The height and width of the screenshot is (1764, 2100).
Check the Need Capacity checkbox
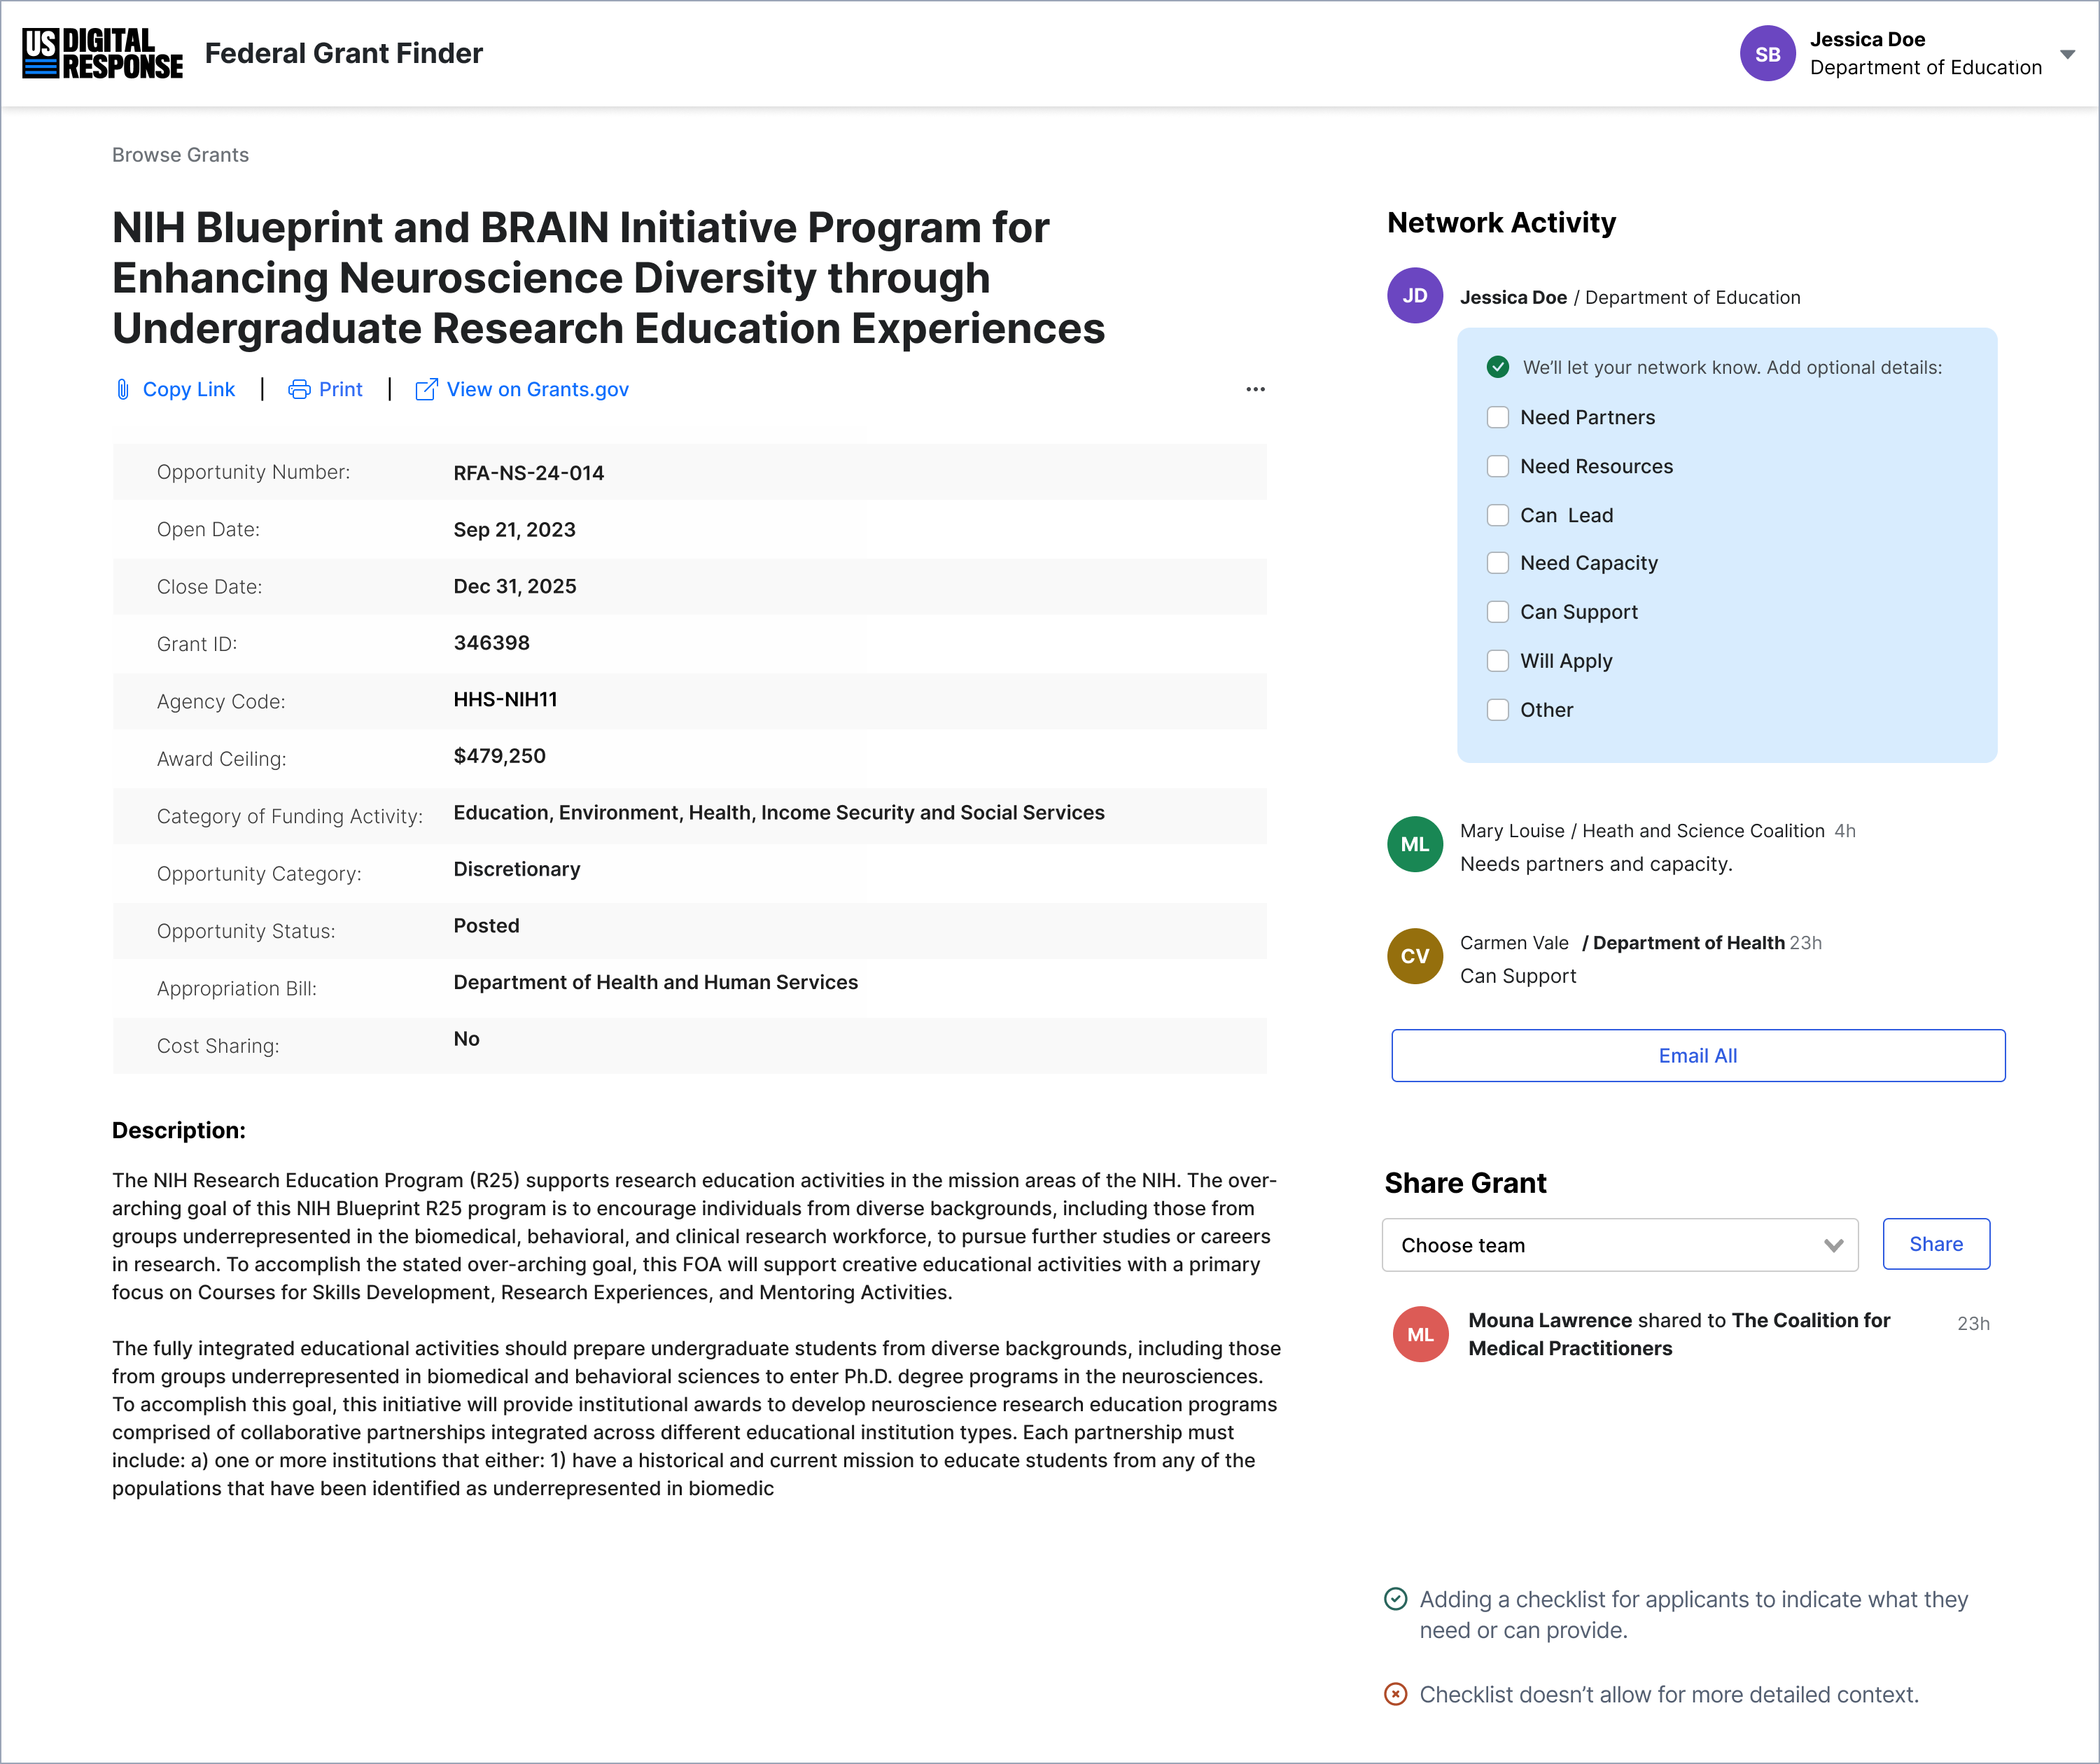(1497, 563)
